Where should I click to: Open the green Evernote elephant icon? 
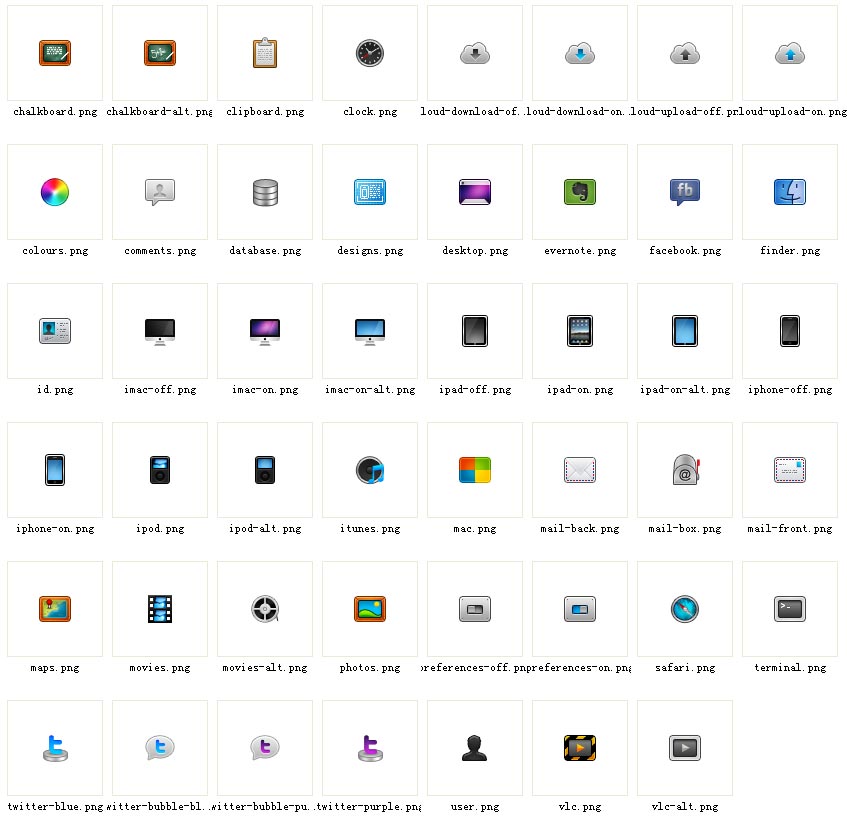[580, 192]
